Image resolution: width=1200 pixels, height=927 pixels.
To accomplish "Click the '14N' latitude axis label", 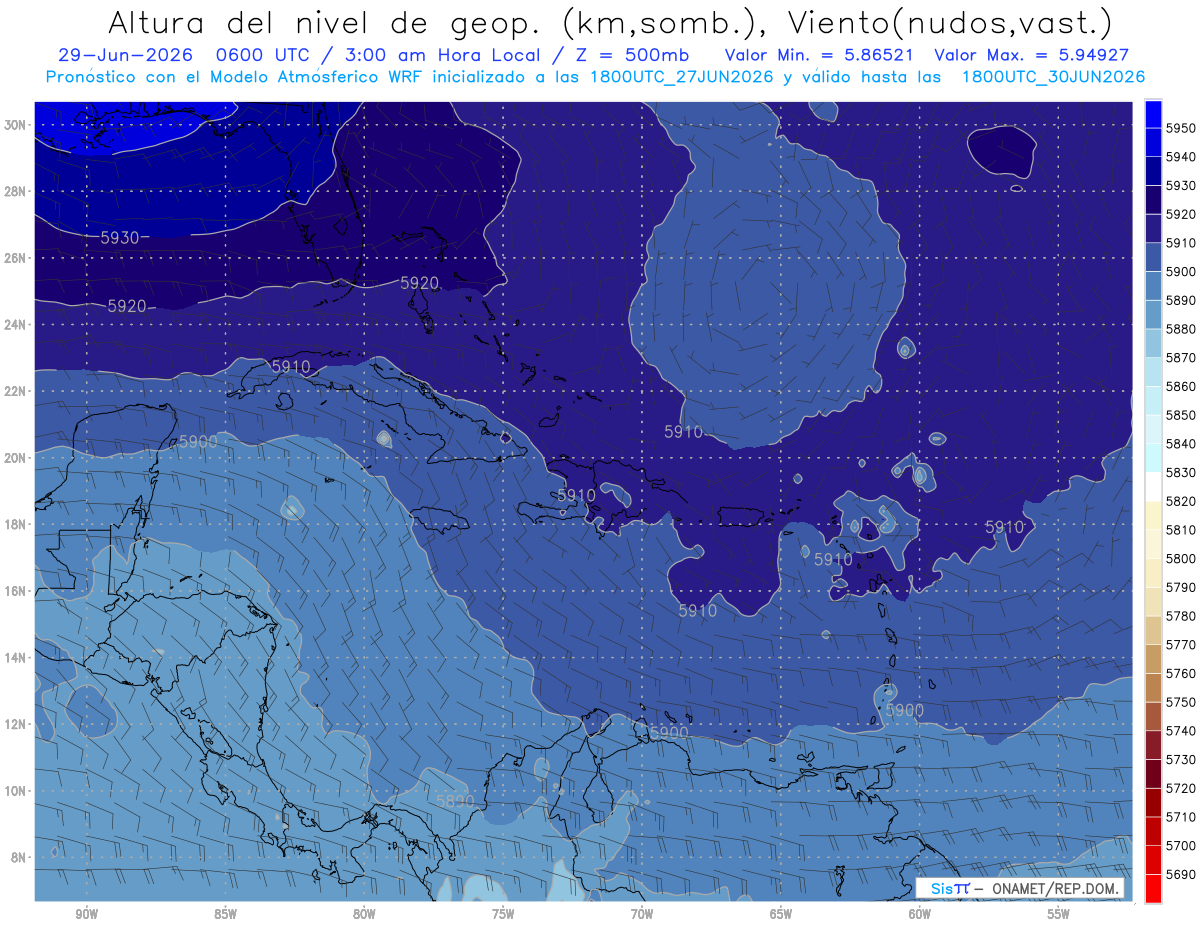I will point(16,657).
